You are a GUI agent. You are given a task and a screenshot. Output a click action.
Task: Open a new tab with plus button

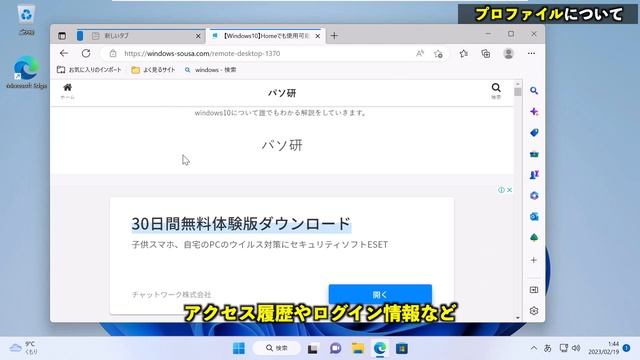(334, 36)
